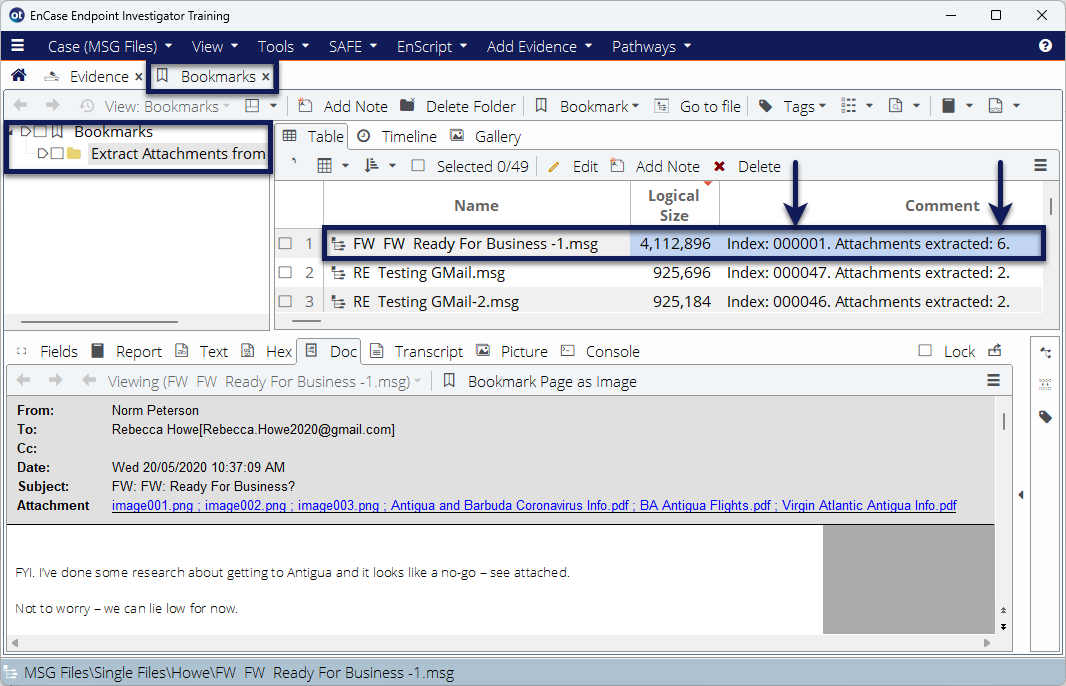Check the Bookmarks root tree checkbox
This screenshot has width=1066, height=686.
40,131
